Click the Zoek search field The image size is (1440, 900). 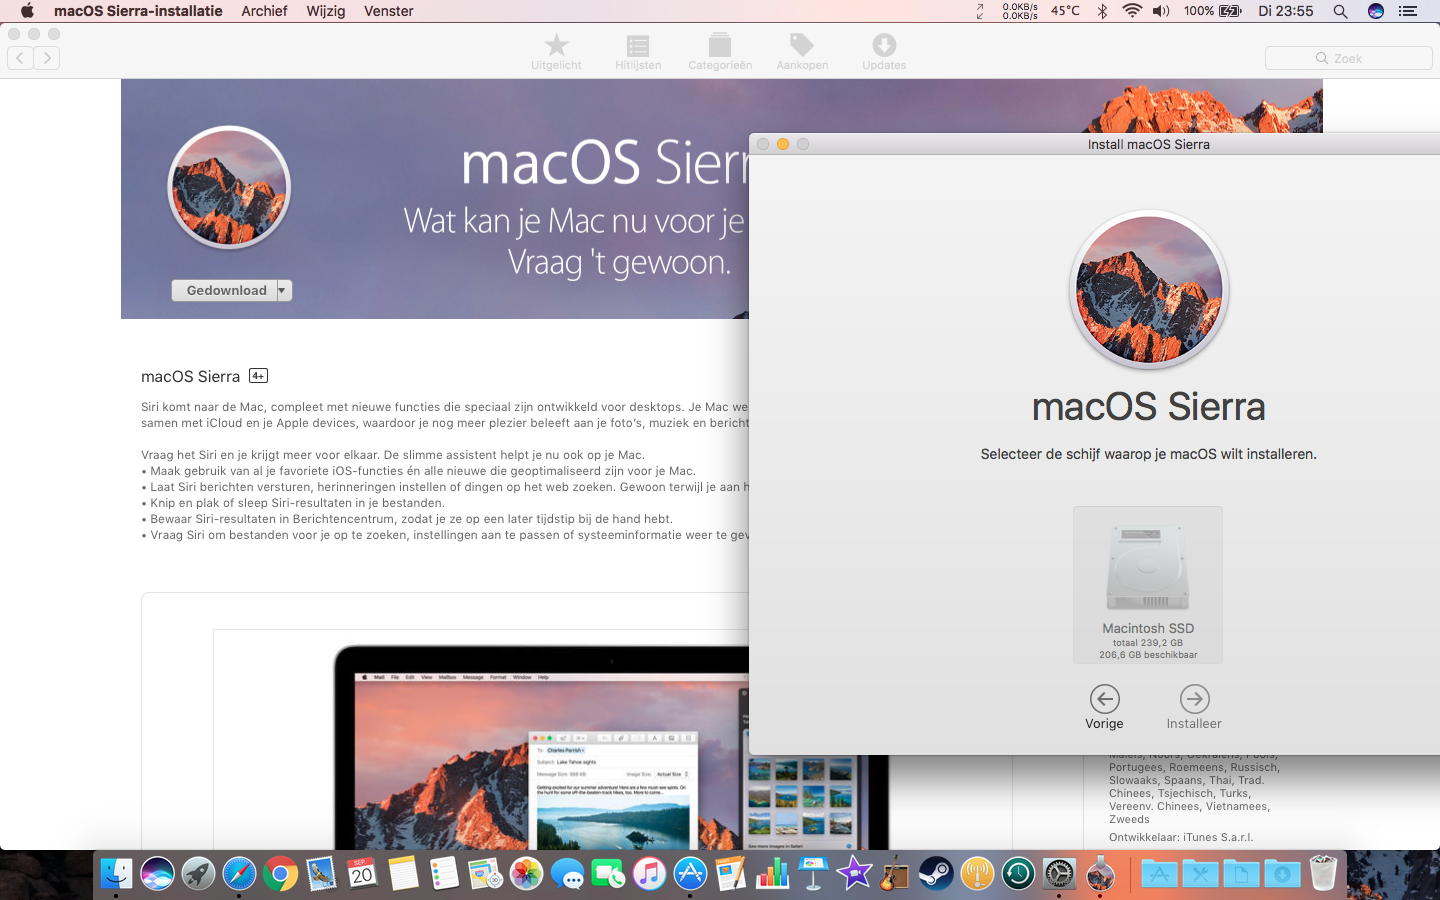1348,58
